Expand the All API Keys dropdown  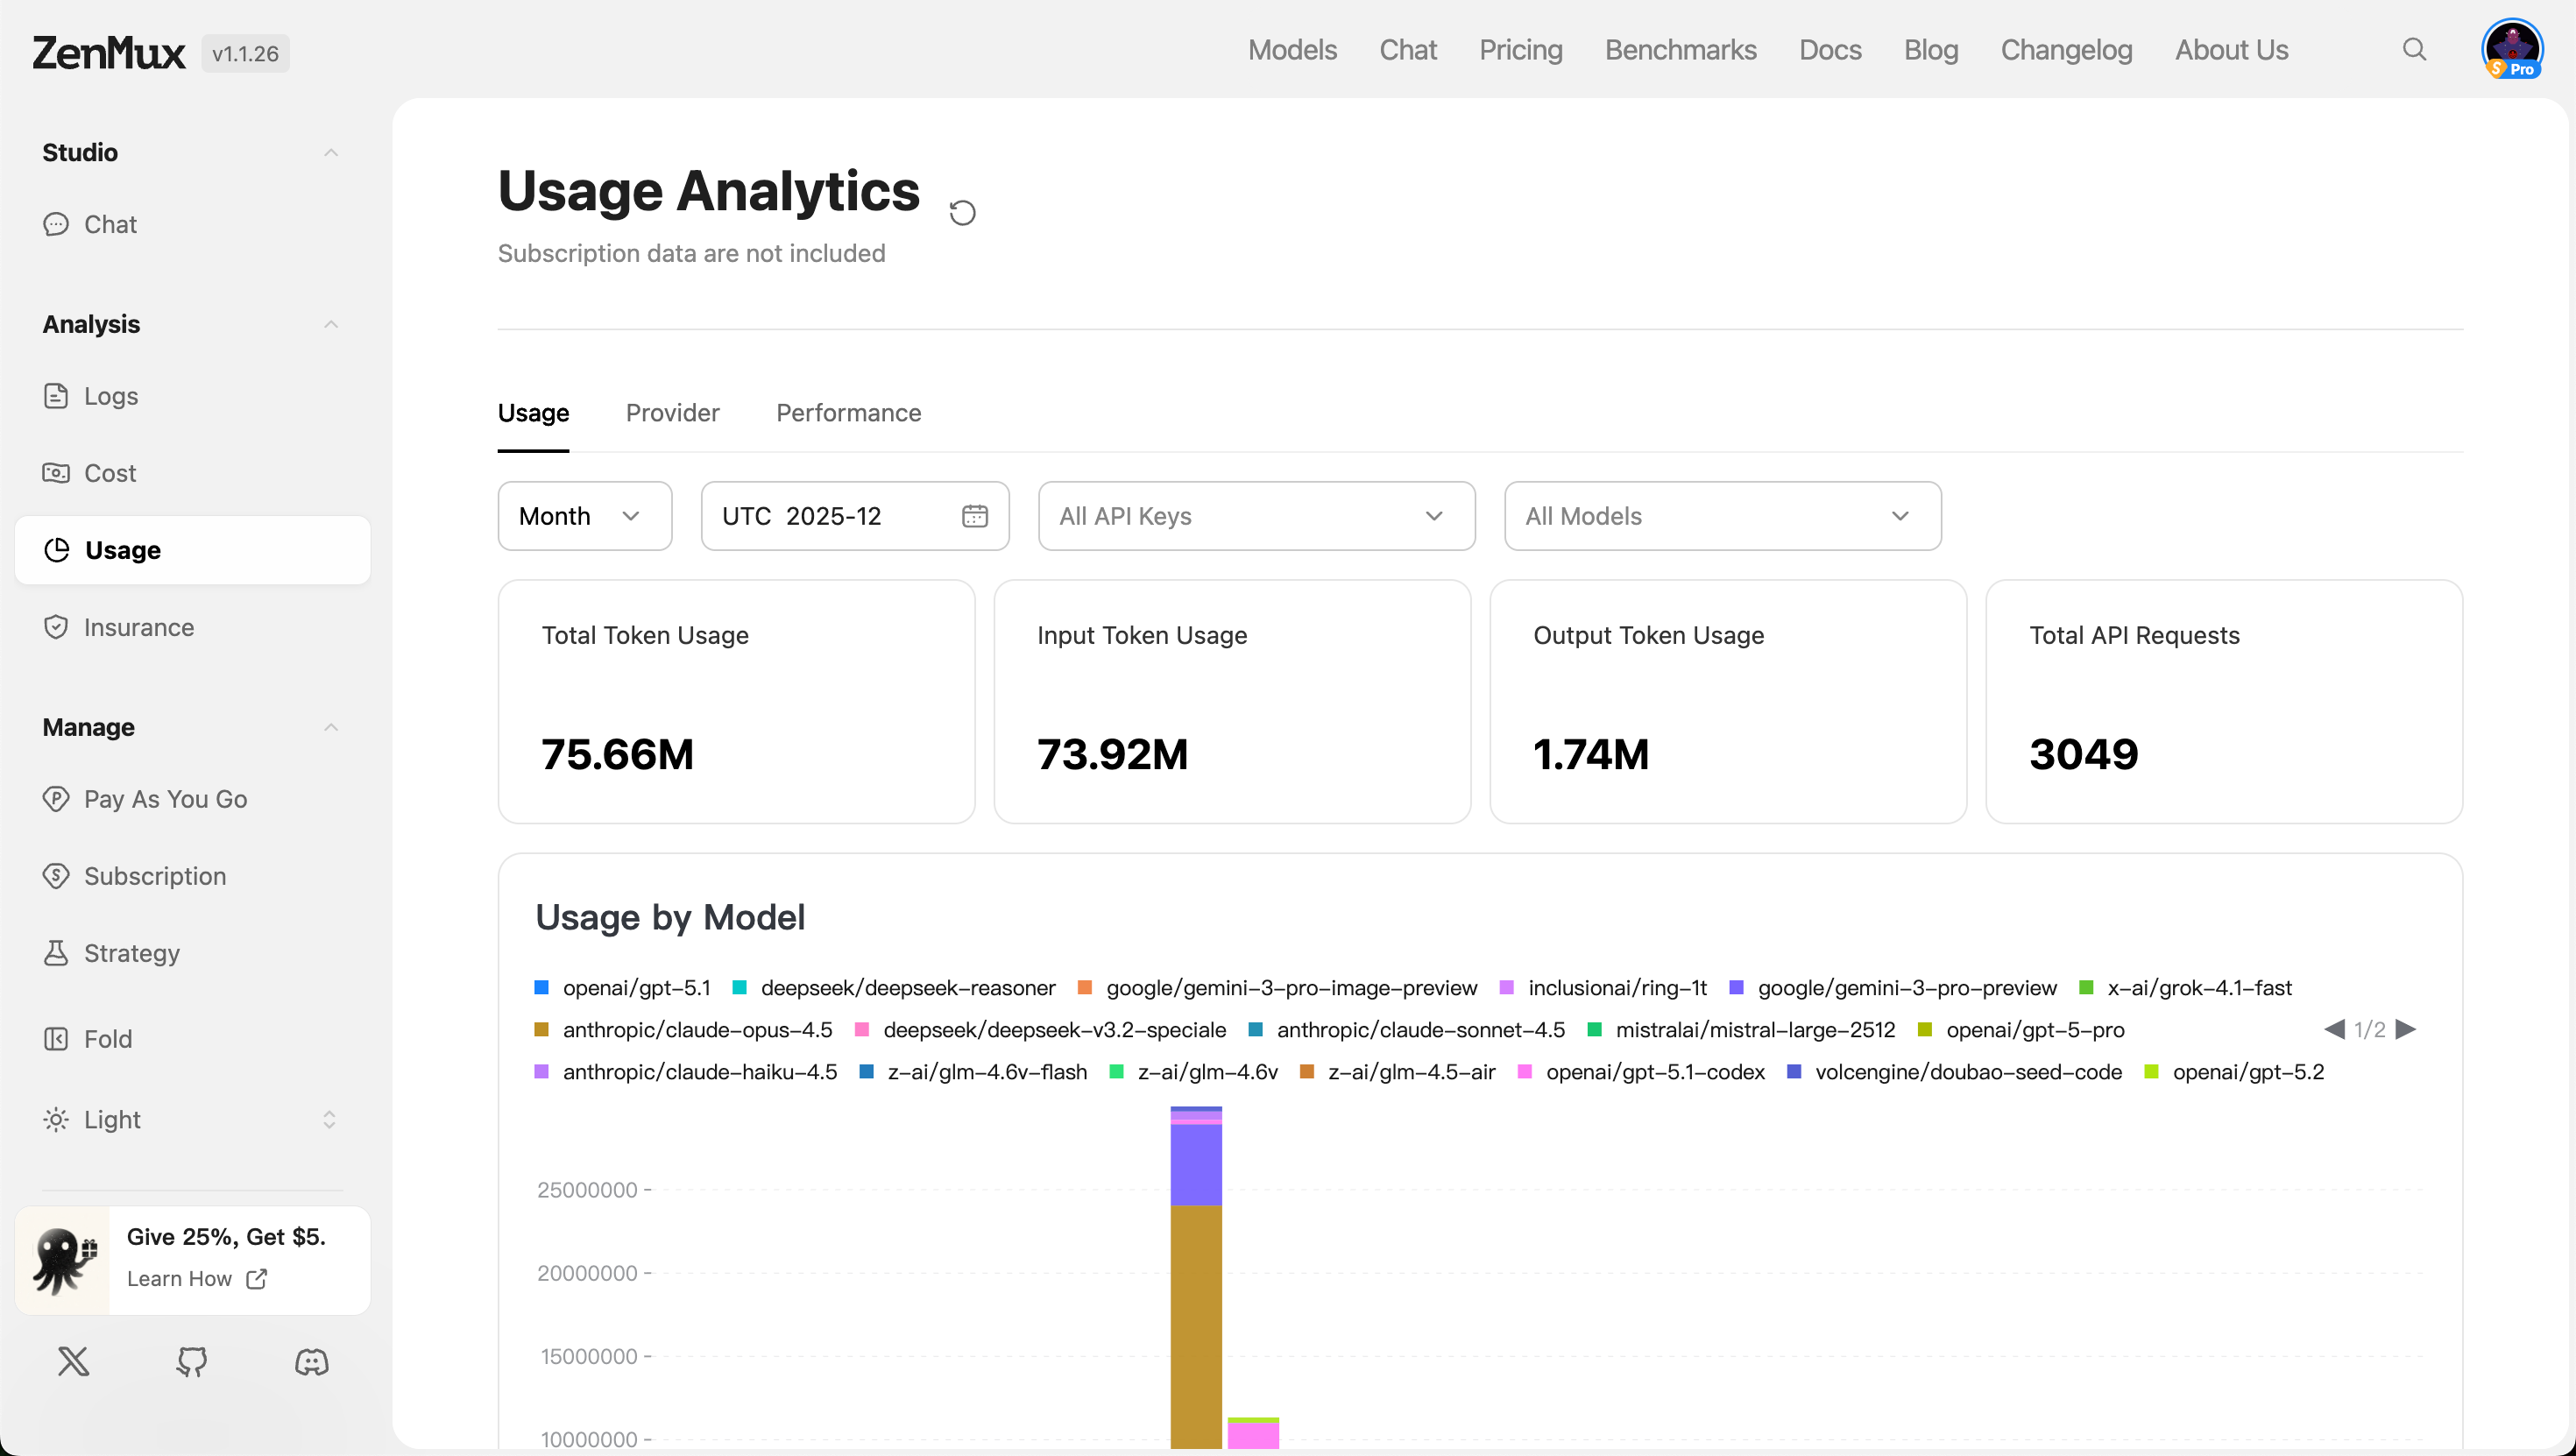pyautogui.click(x=1256, y=516)
